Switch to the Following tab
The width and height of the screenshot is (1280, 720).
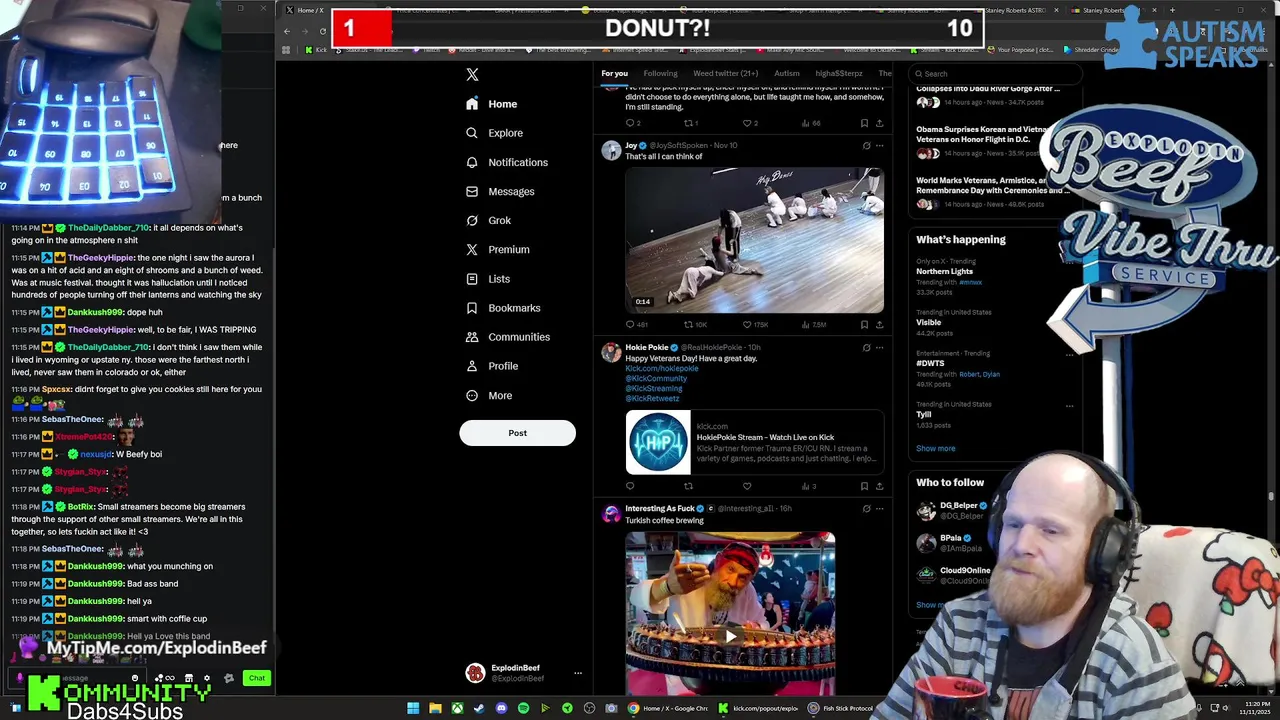[x=660, y=73]
